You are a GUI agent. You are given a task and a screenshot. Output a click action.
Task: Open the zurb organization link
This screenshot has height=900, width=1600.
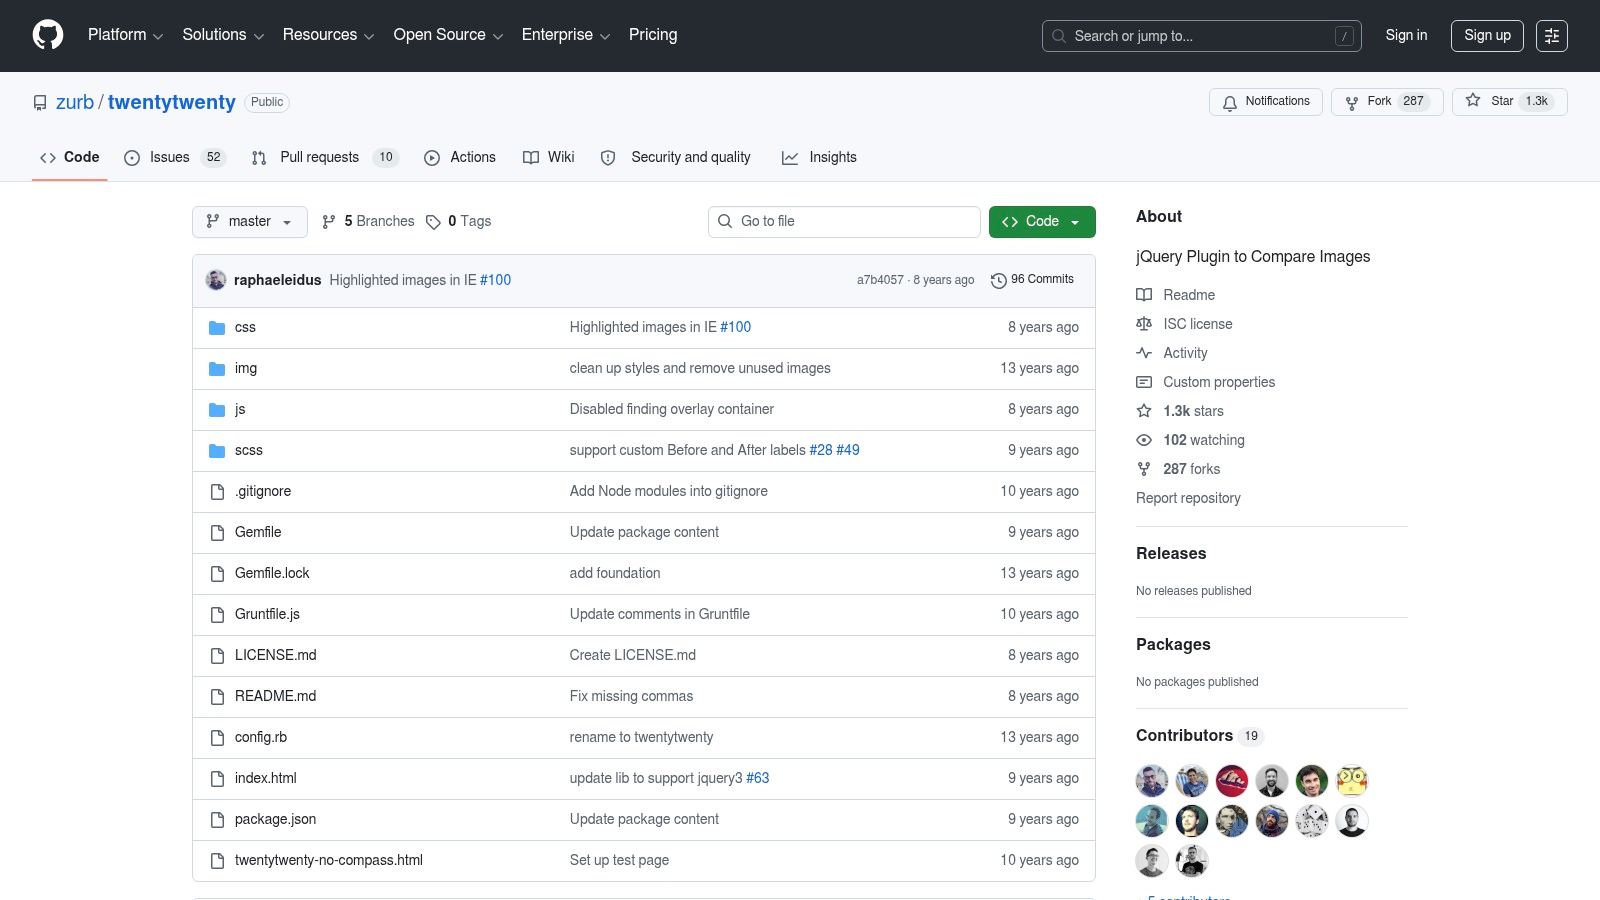coord(75,103)
